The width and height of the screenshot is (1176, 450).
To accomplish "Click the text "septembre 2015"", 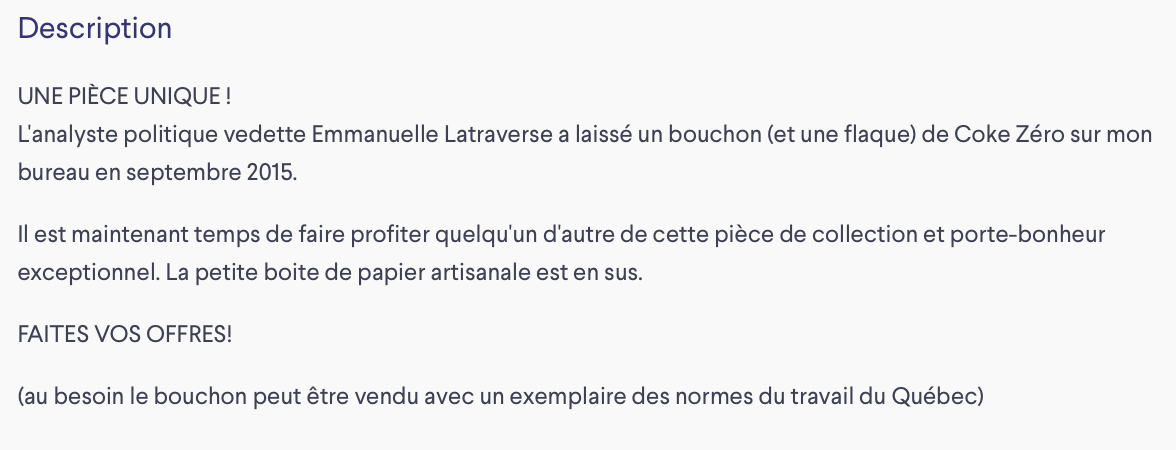I will (210, 172).
